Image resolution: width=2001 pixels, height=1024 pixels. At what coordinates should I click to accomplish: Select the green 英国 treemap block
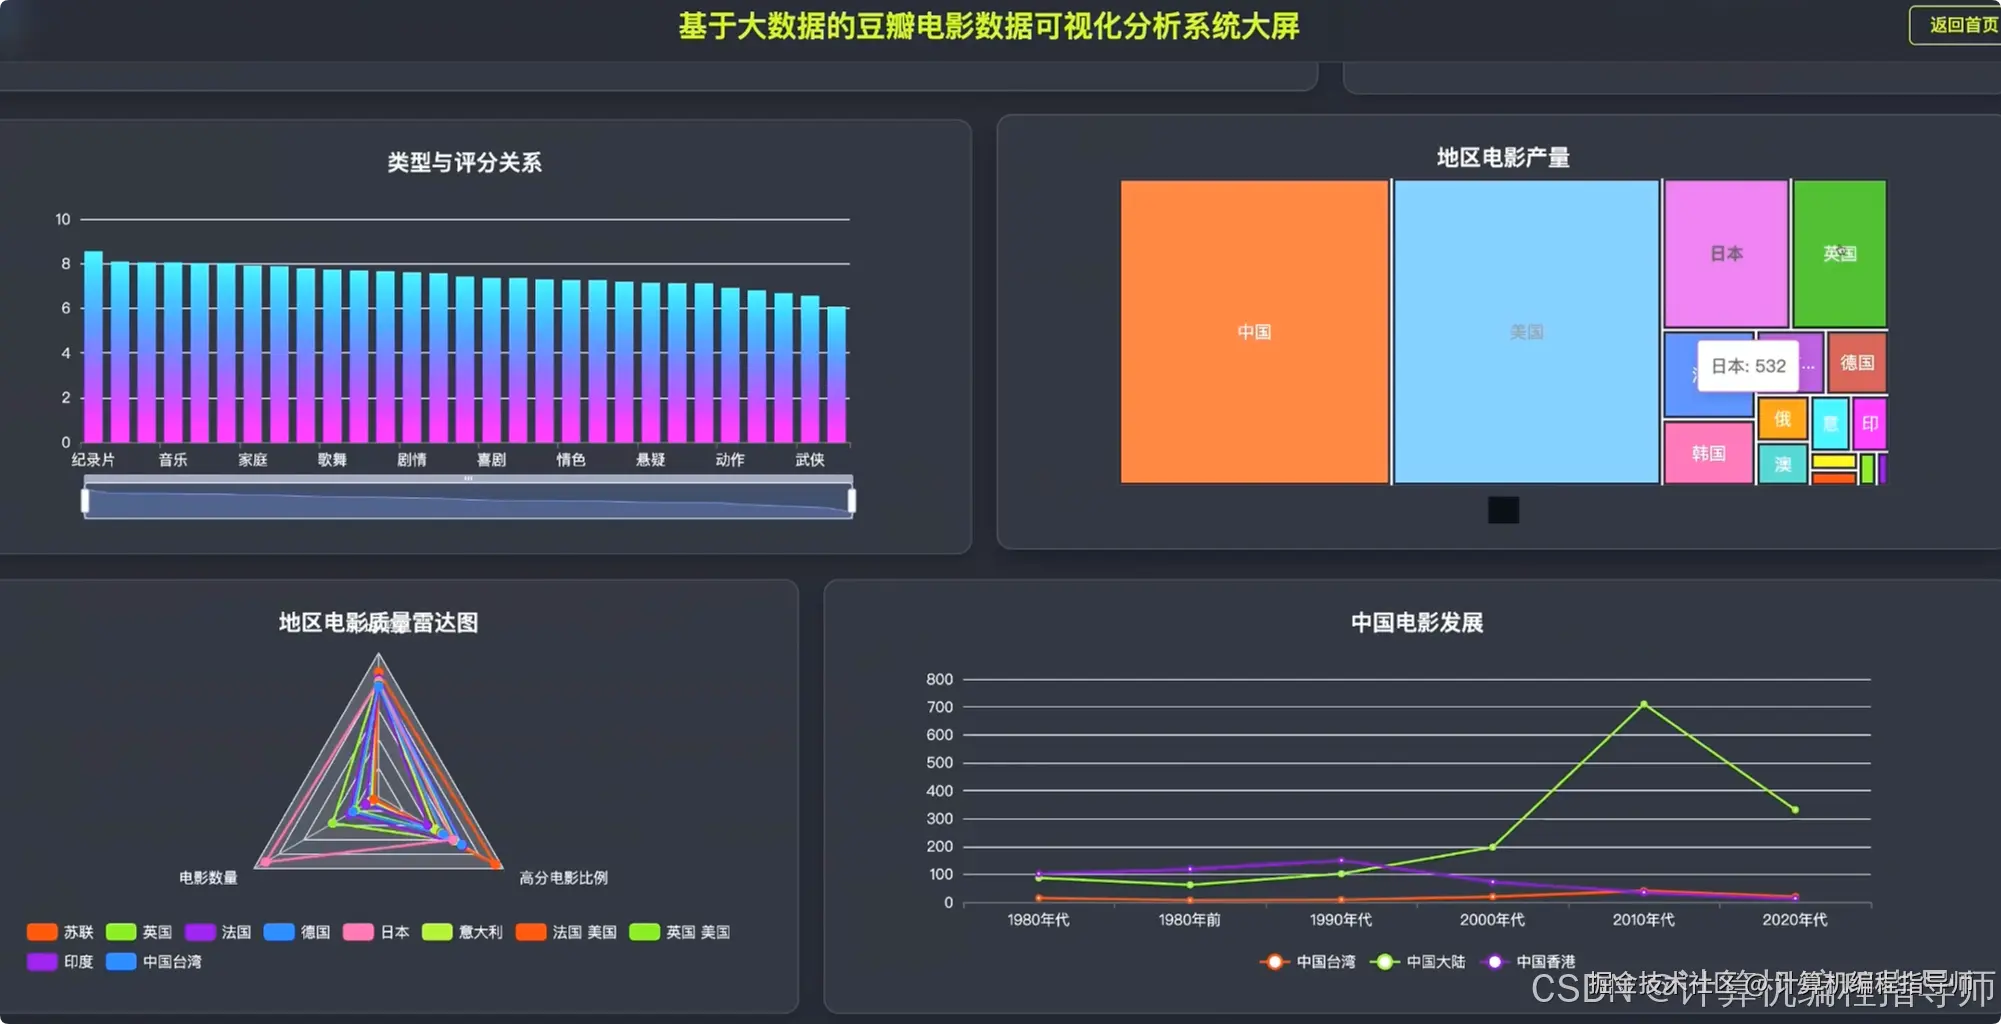click(x=1839, y=253)
